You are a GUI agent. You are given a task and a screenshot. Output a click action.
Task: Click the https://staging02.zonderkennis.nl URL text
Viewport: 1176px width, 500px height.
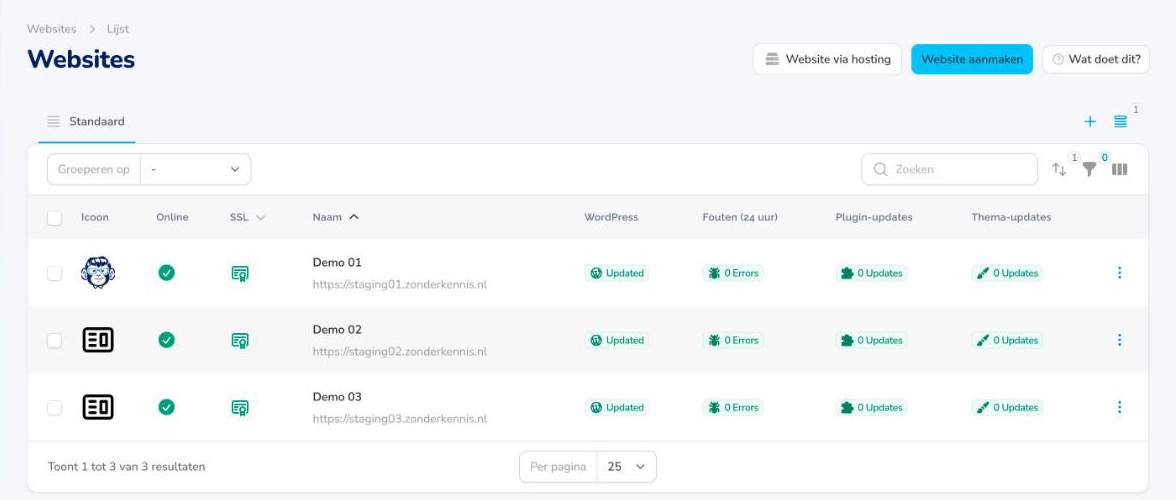(x=400, y=352)
